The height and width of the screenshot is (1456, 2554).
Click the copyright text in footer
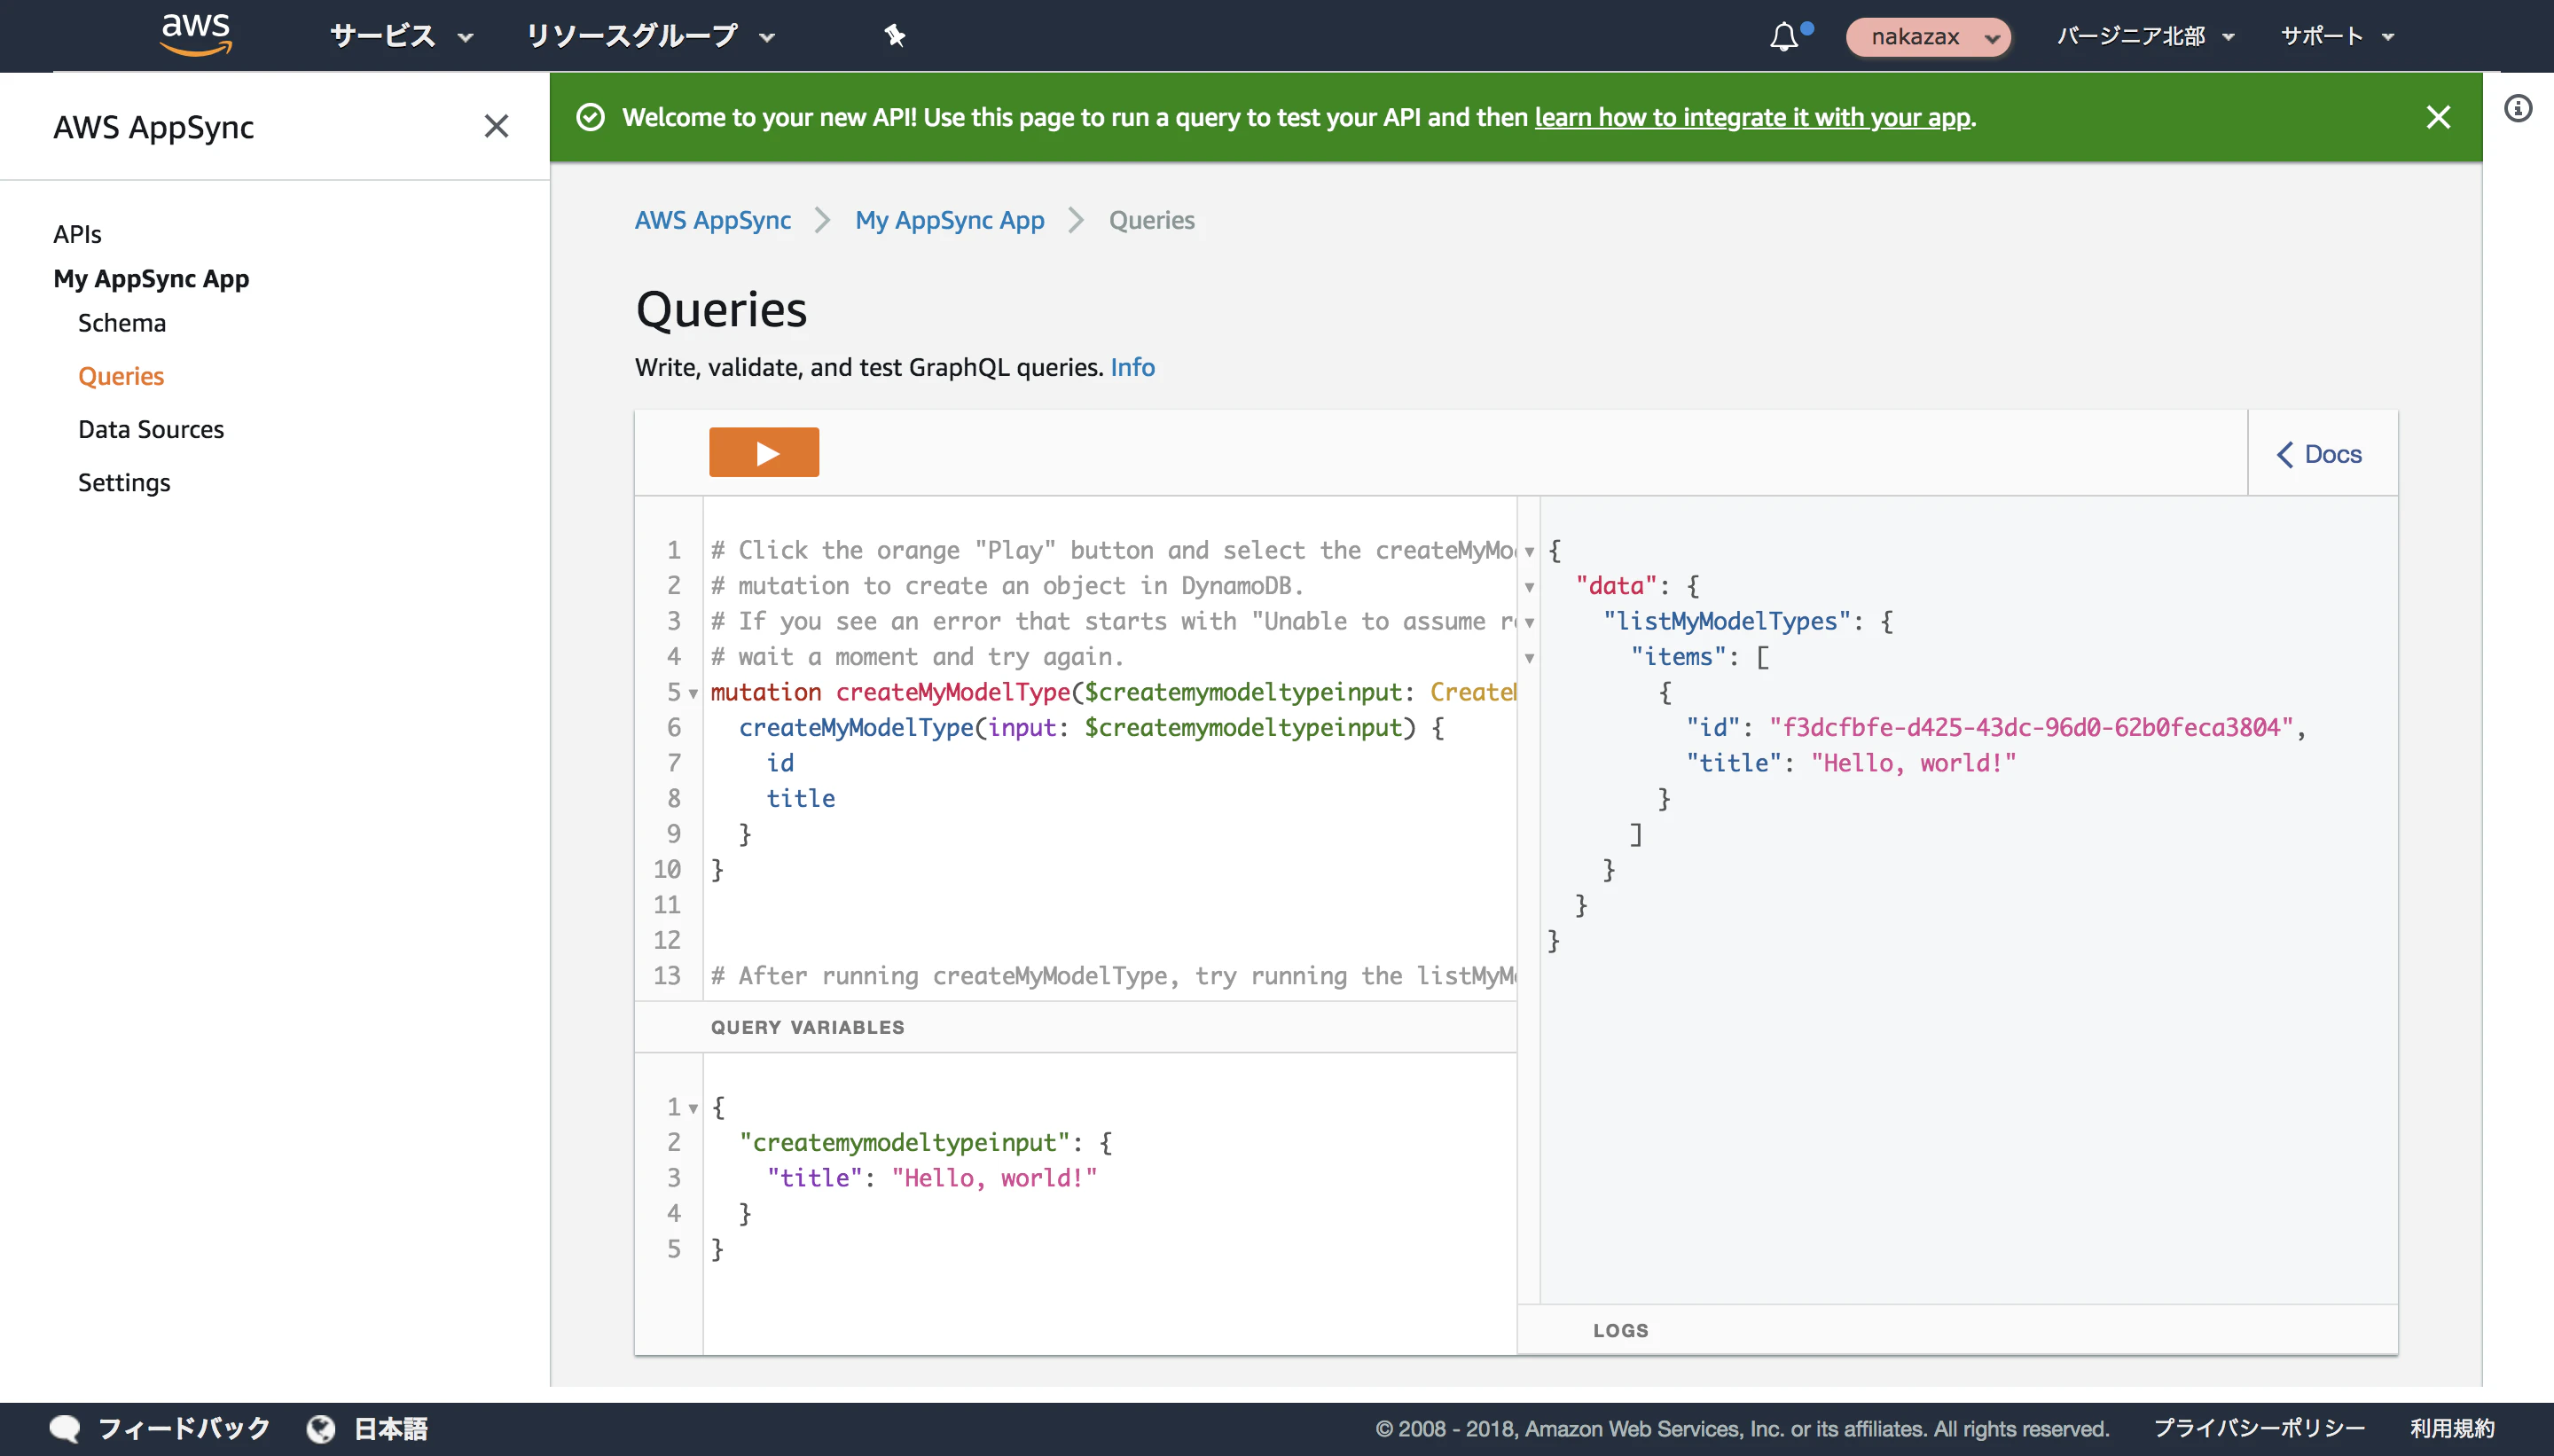1742,1429
